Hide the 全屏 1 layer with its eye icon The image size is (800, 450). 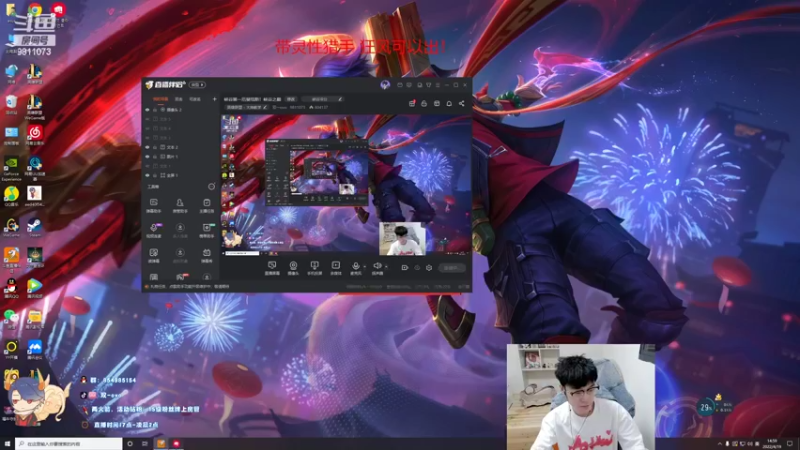[147, 176]
